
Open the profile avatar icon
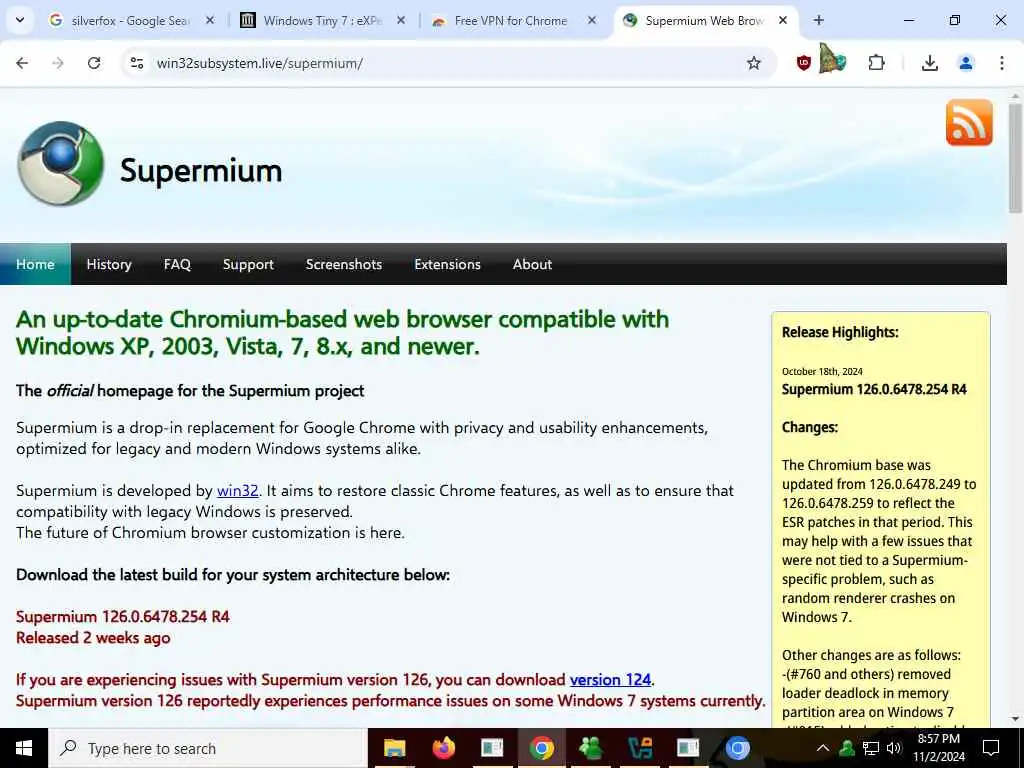click(966, 63)
